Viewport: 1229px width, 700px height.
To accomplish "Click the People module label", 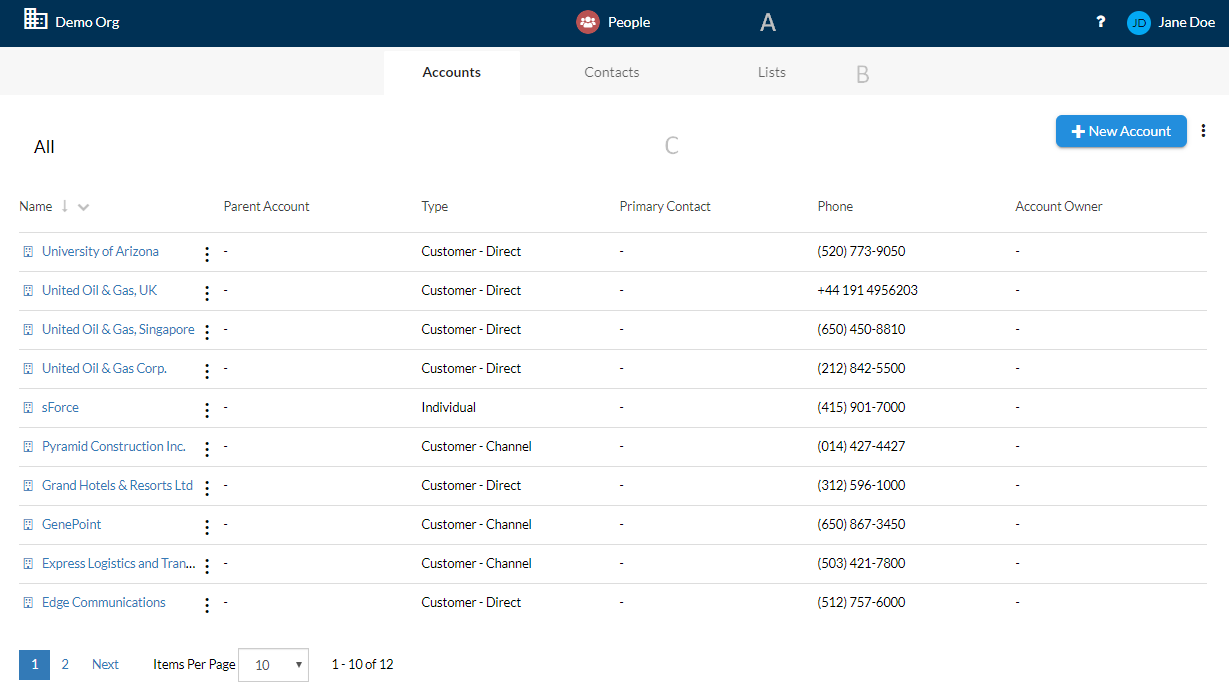I will 629,22.
